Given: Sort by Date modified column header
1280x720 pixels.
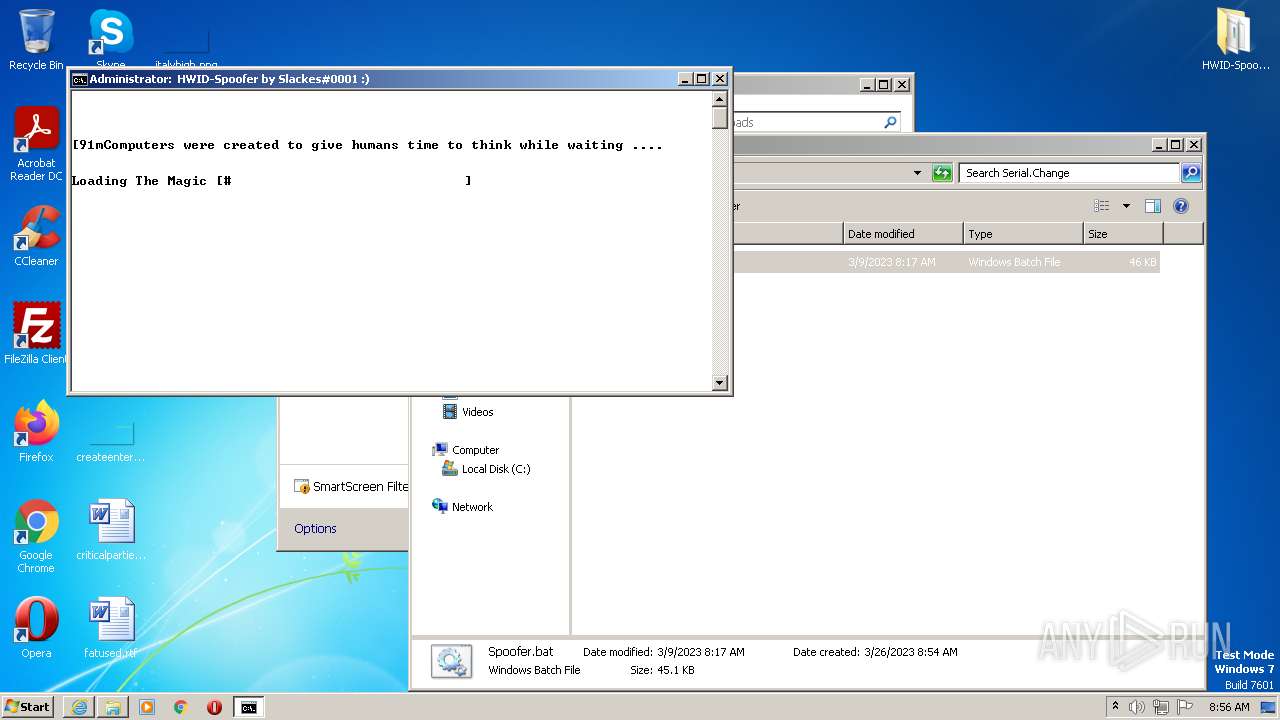Looking at the screenshot, I should coord(903,234).
